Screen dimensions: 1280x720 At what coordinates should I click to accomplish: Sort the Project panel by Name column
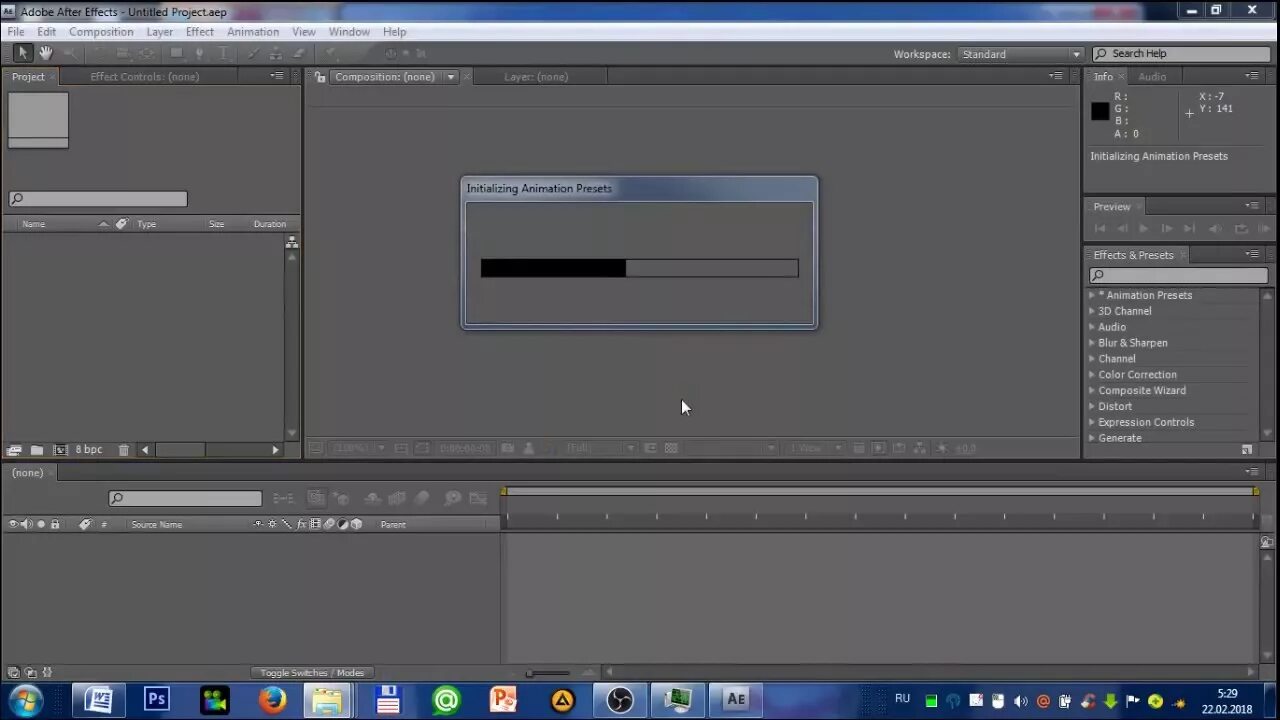[34, 224]
